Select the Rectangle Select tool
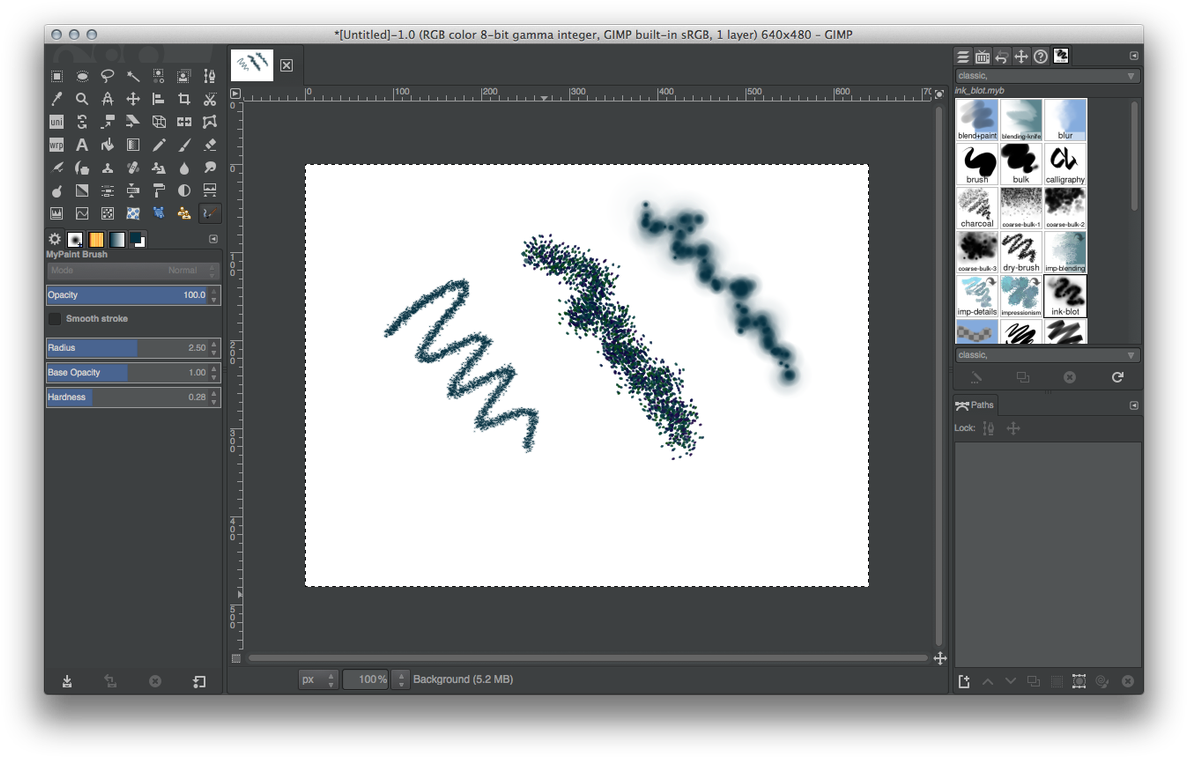 coord(56,75)
